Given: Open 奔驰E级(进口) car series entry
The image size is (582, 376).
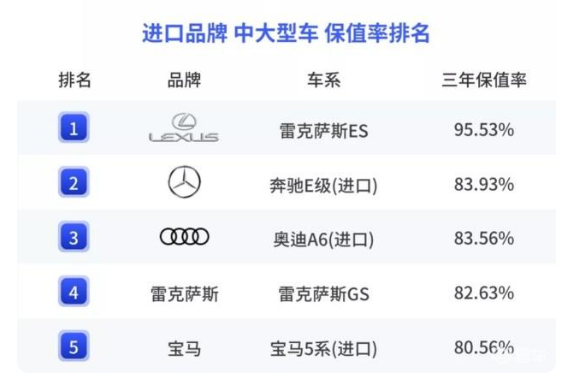Looking at the screenshot, I should point(324,185).
